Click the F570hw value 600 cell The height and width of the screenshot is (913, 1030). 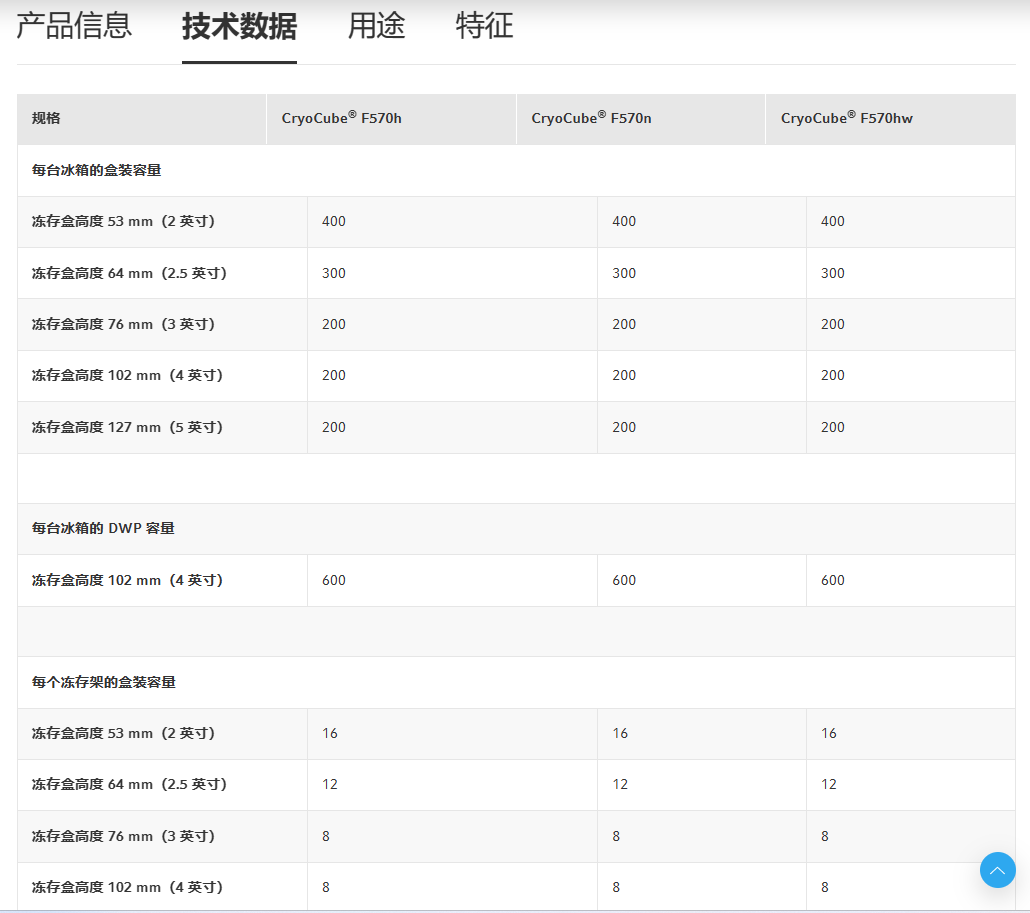(911, 580)
